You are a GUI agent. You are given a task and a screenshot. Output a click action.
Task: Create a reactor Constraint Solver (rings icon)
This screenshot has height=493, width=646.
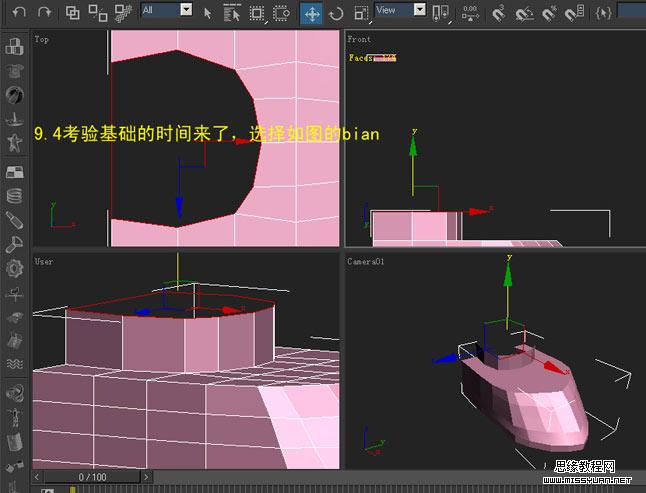(x=14, y=393)
